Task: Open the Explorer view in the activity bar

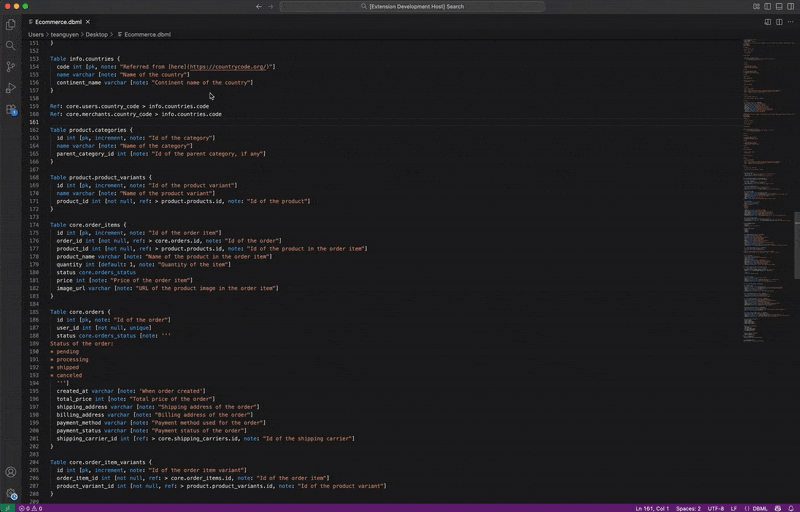Action: click(10, 24)
